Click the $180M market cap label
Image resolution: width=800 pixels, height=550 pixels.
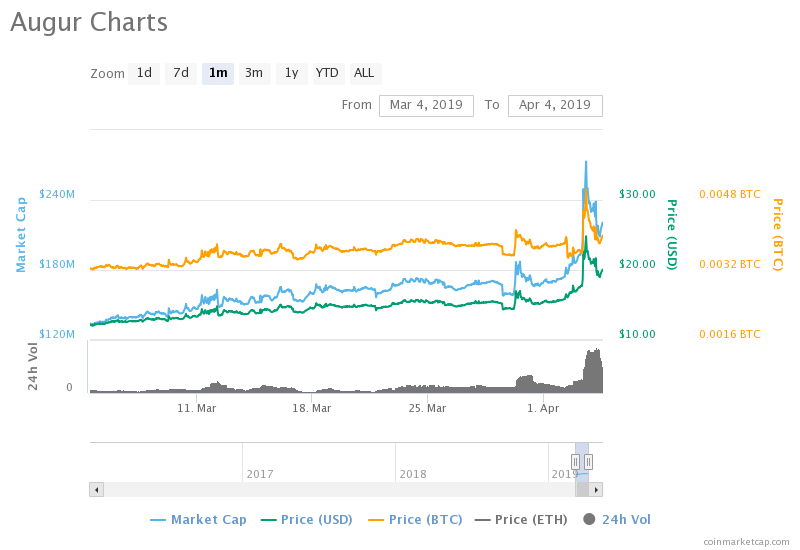(57, 264)
